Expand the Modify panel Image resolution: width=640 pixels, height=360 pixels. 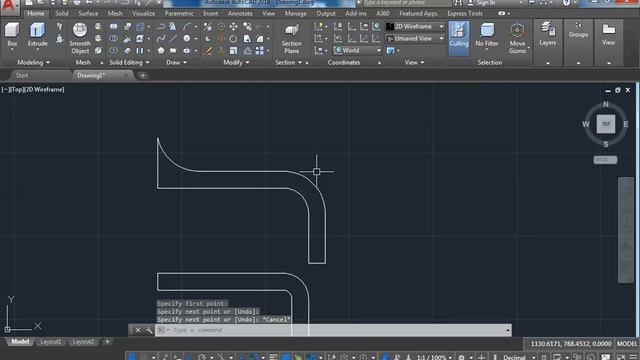(236, 62)
